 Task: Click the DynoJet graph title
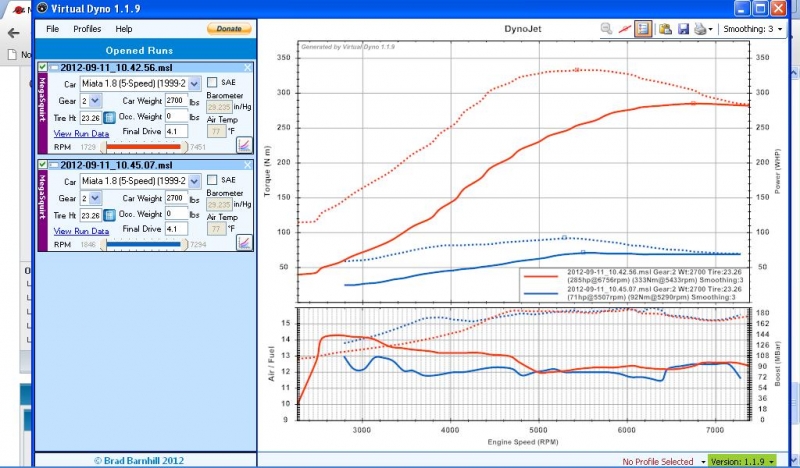tap(522, 29)
